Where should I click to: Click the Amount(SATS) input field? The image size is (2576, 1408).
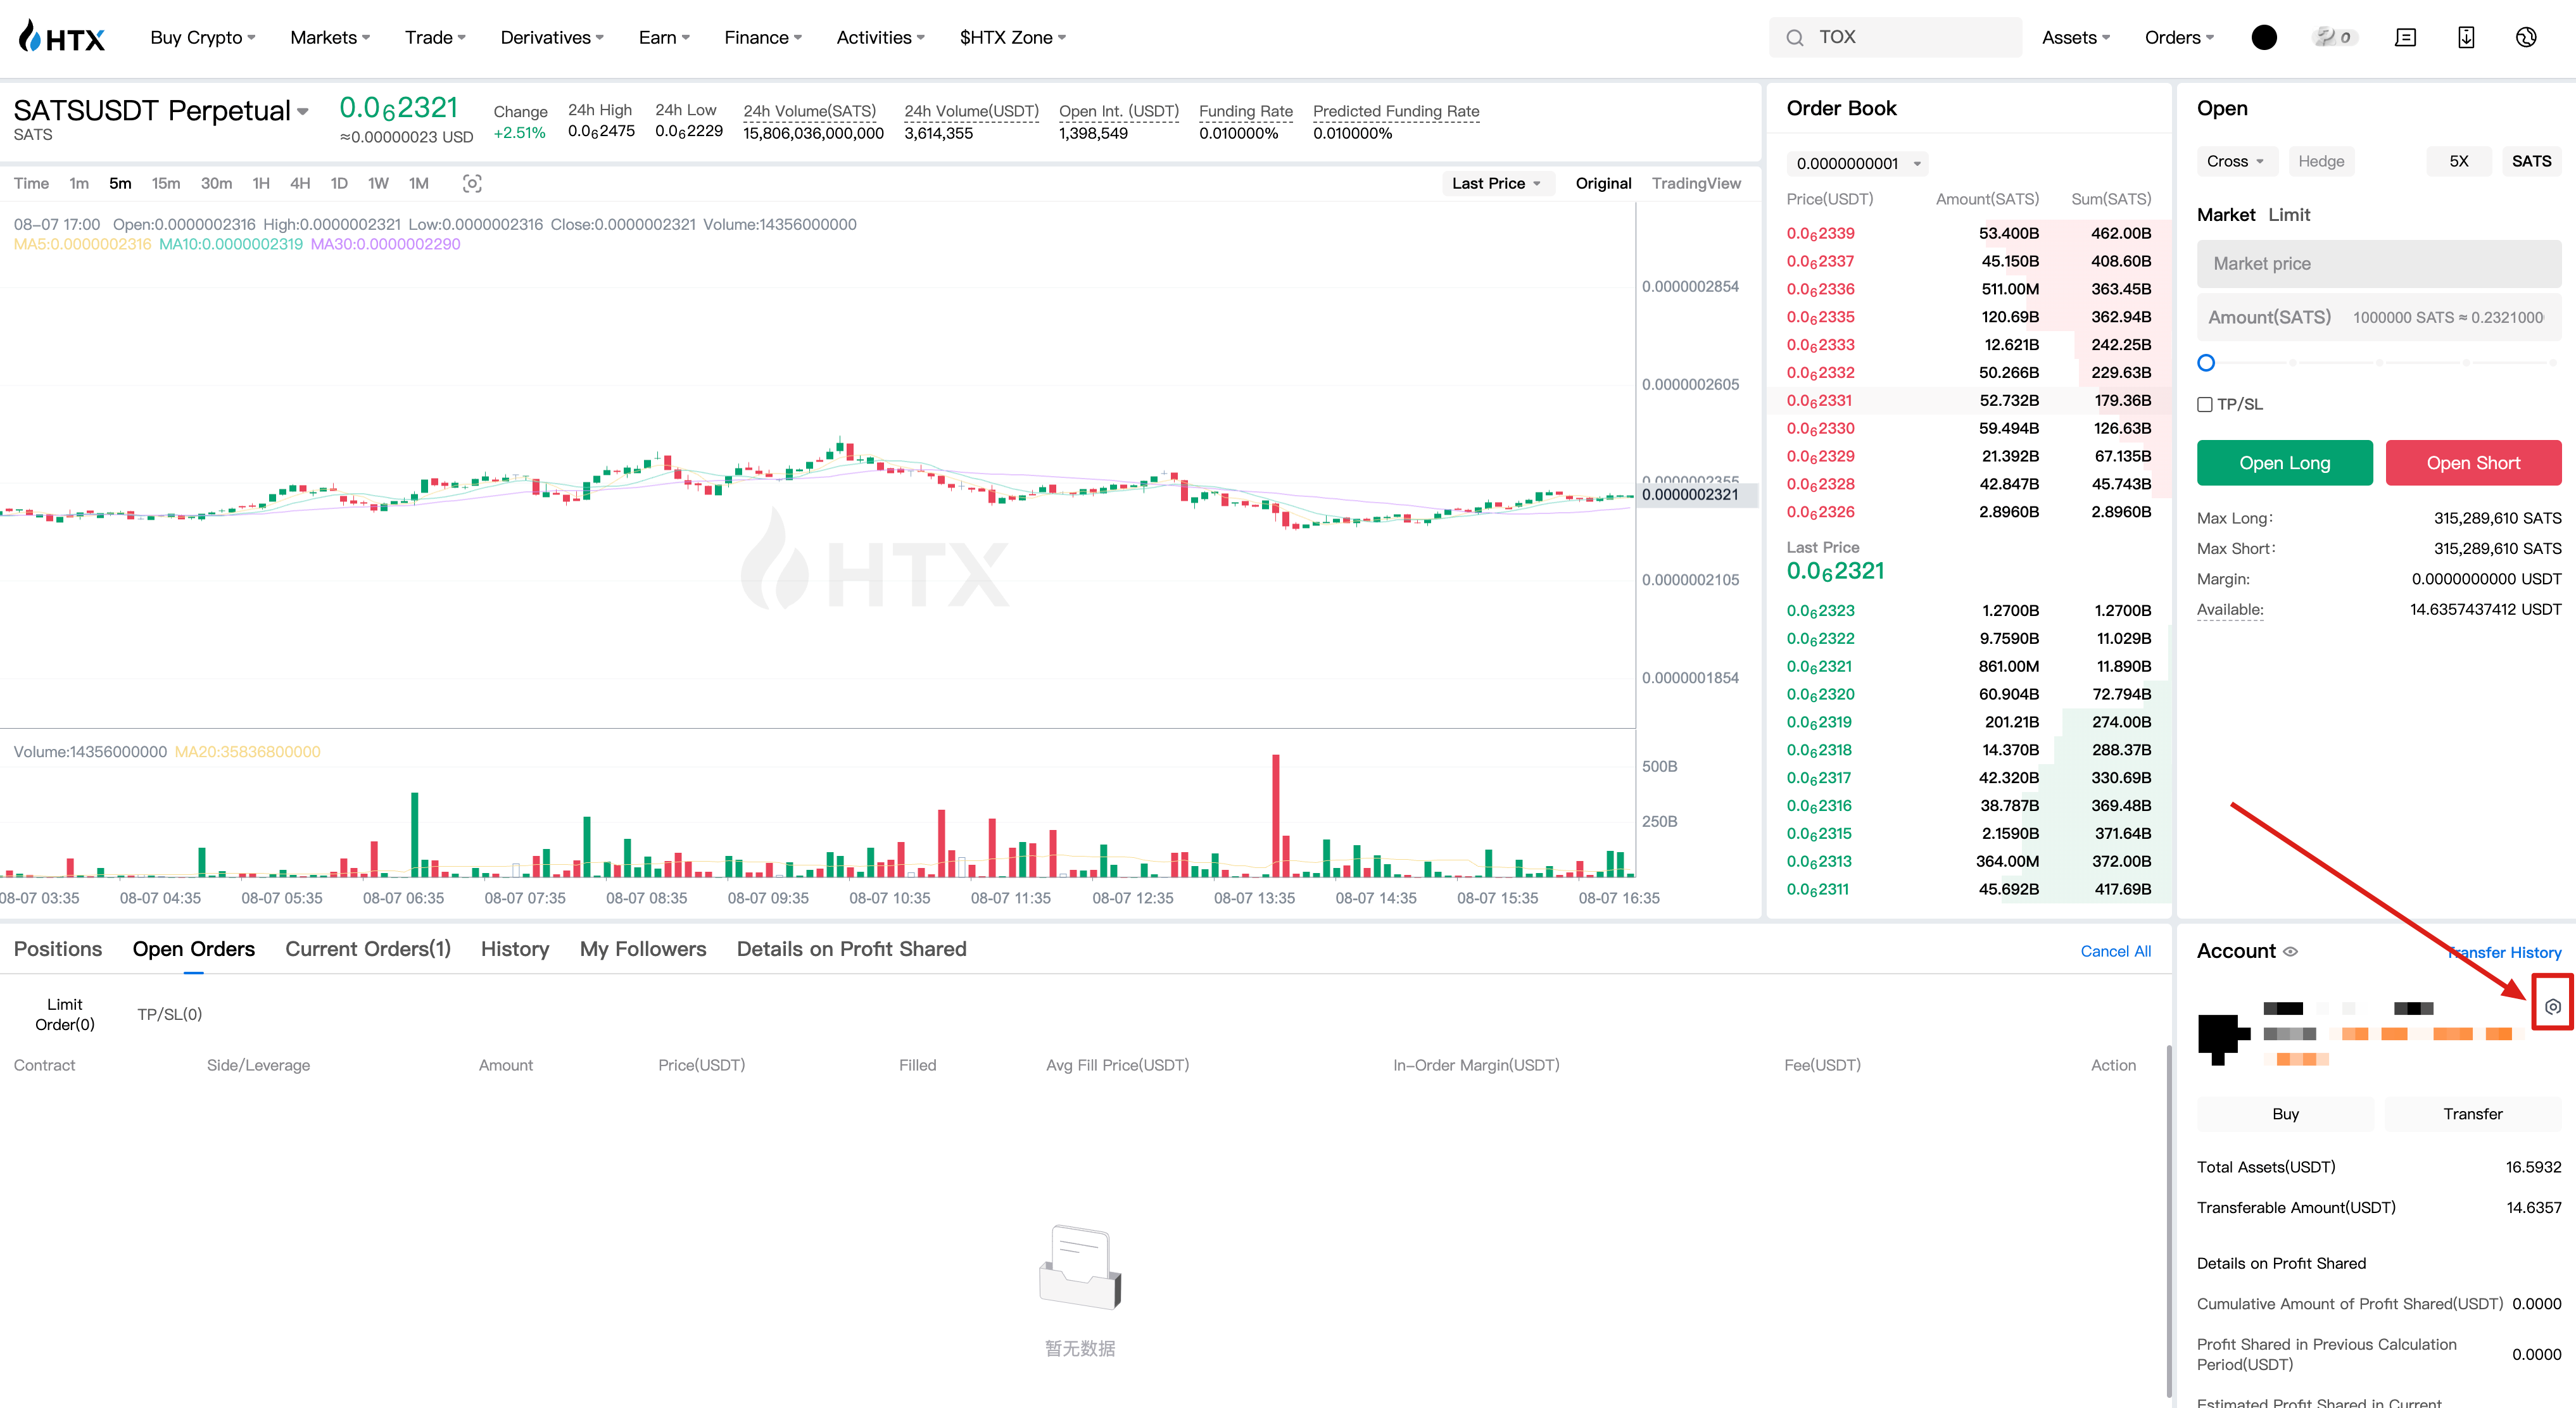pyautogui.click(x=2379, y=317)
